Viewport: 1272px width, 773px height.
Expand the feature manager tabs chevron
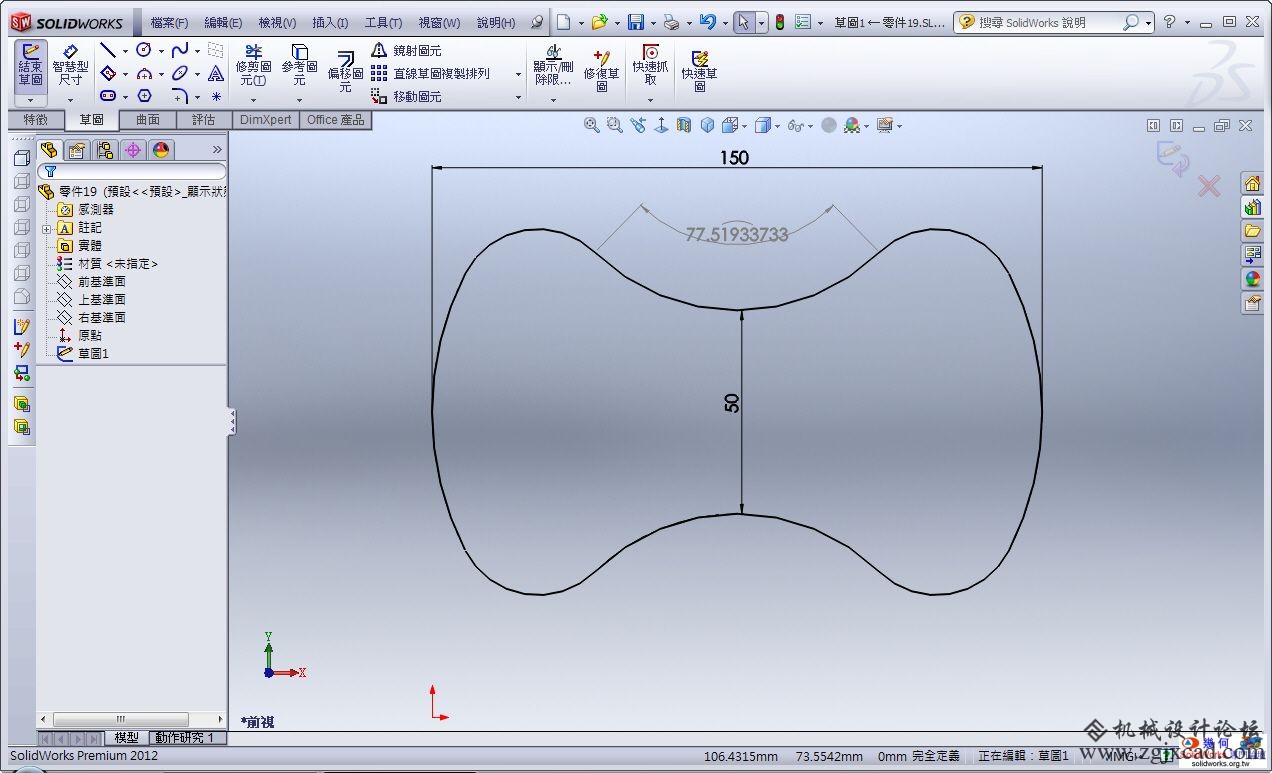pos(217,150)
